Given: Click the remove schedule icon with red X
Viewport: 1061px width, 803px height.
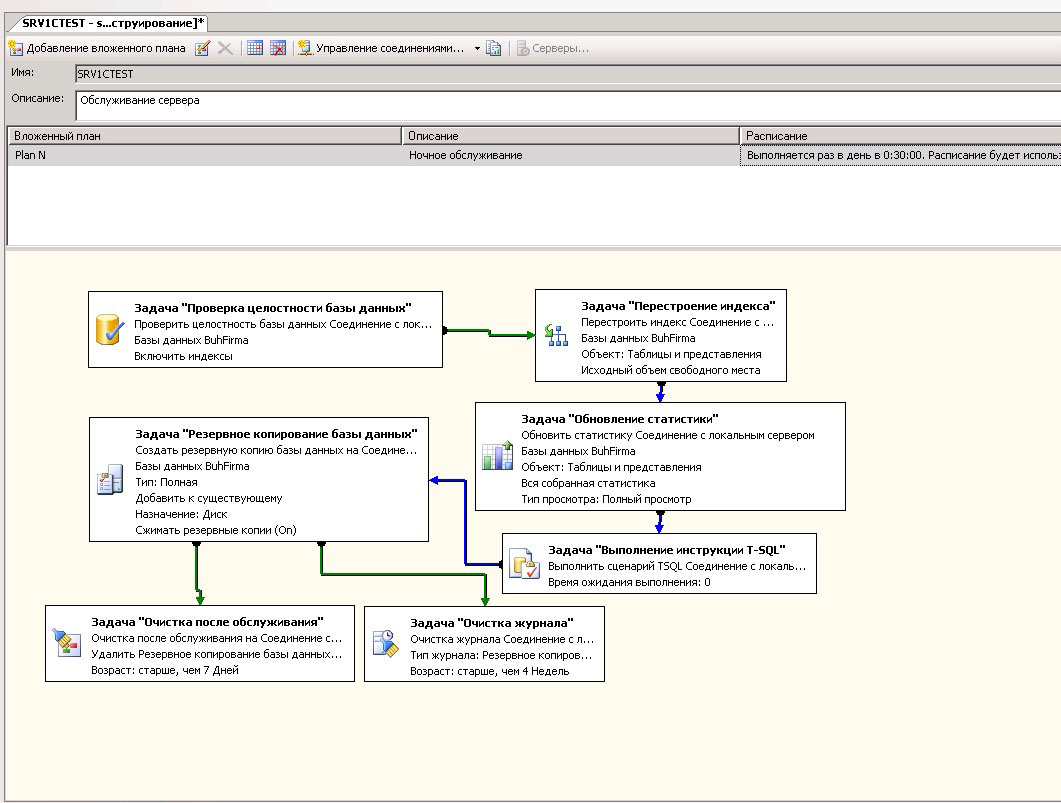Looking at the screenshot, I should pyautogui.click(x=278, y=48).
